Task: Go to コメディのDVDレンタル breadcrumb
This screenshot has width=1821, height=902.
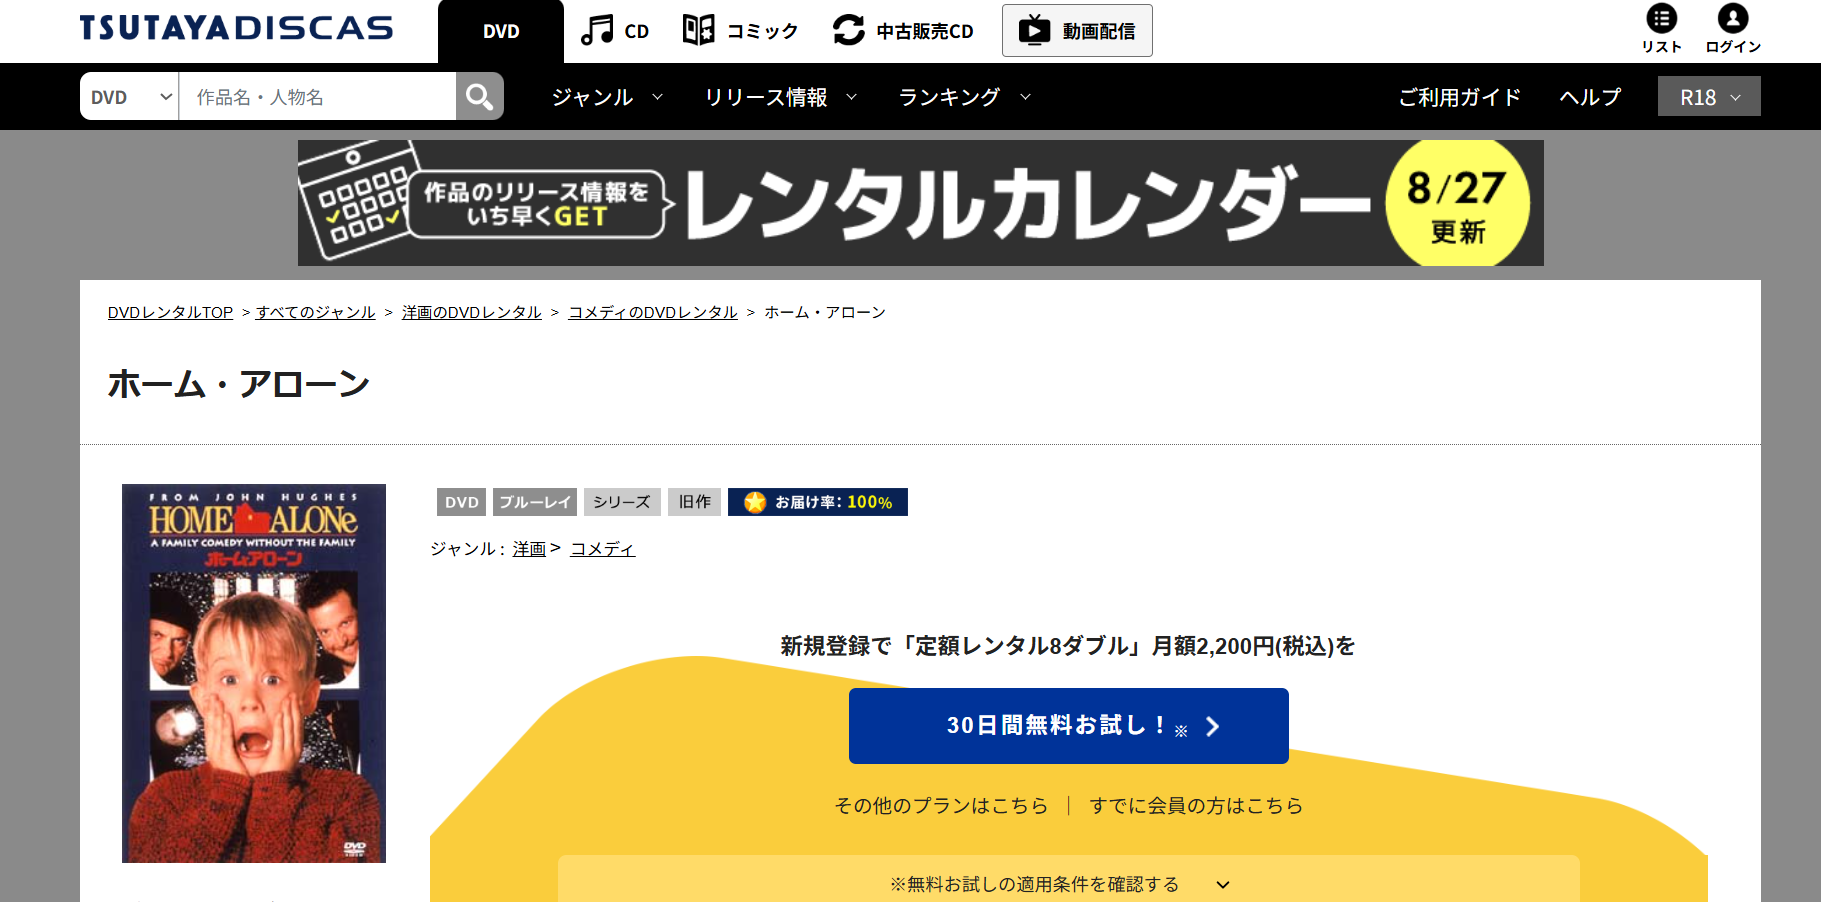Action: (x=653, y=312)
